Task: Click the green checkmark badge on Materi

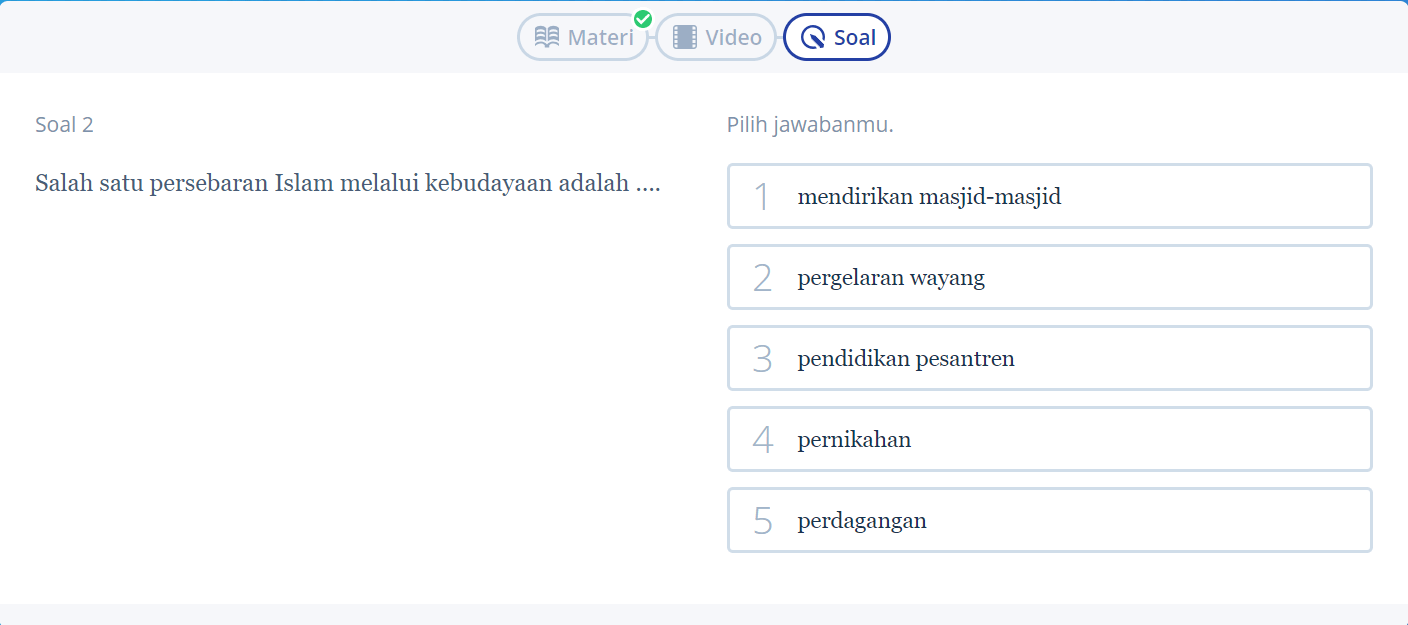Action: (643, 19)
